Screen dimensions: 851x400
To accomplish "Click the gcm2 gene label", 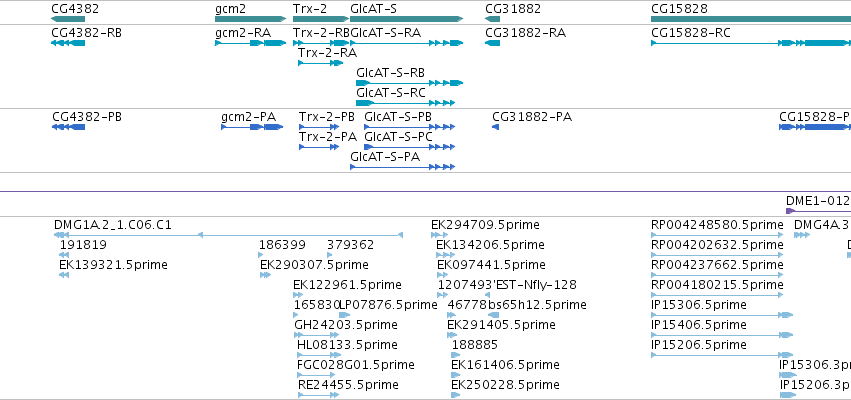I will click(230, 9).
